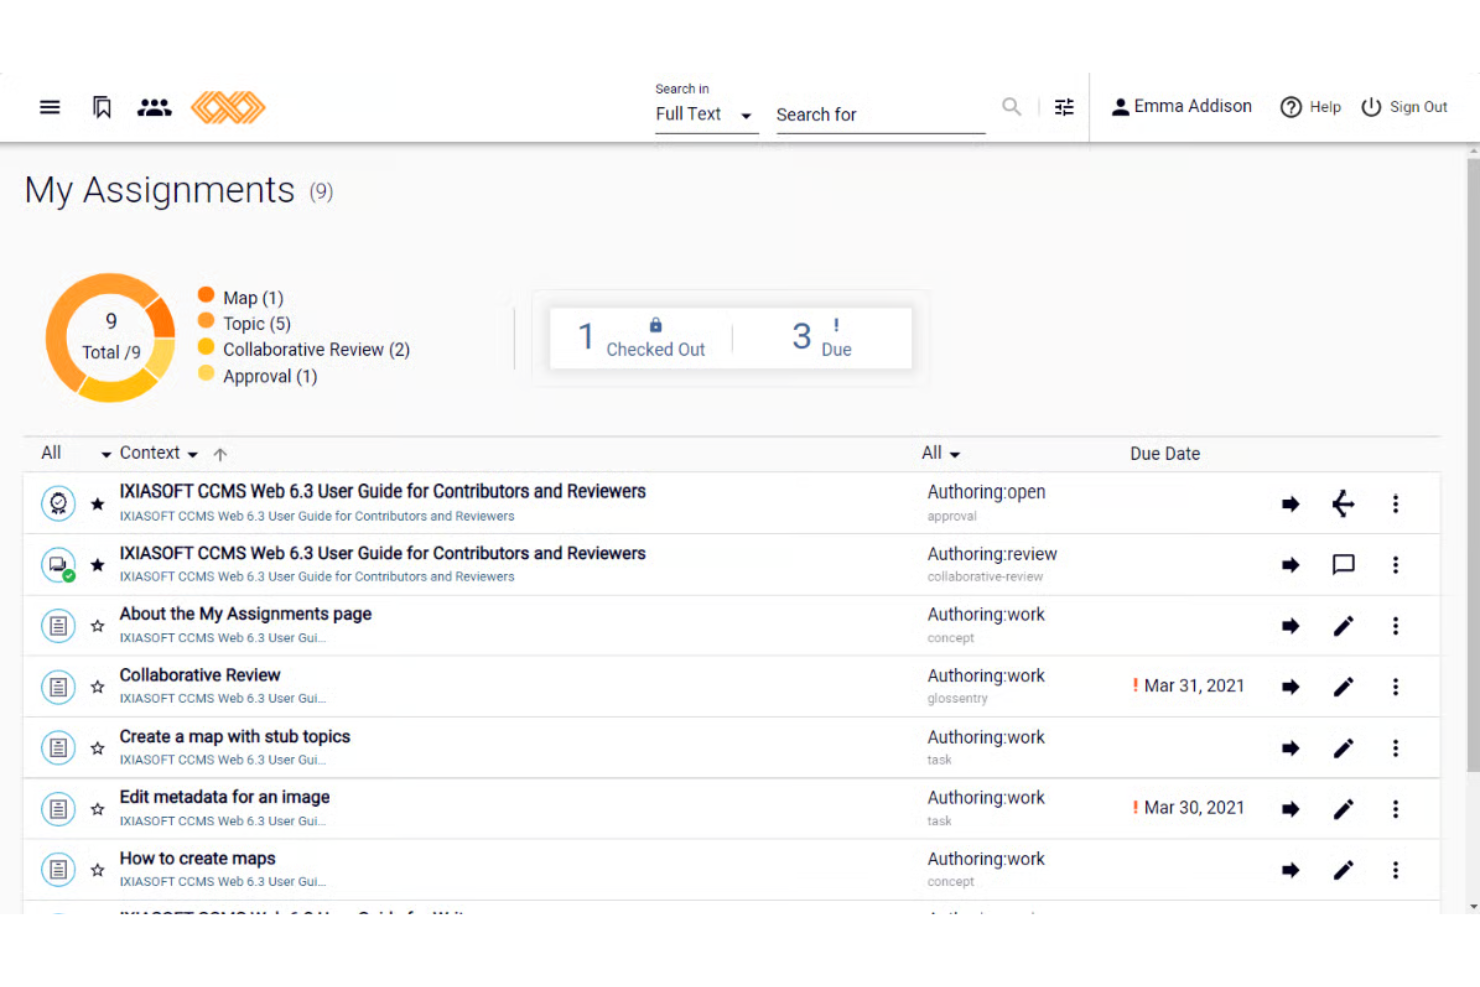Open How to create maps topic

(x=198, y=859)
